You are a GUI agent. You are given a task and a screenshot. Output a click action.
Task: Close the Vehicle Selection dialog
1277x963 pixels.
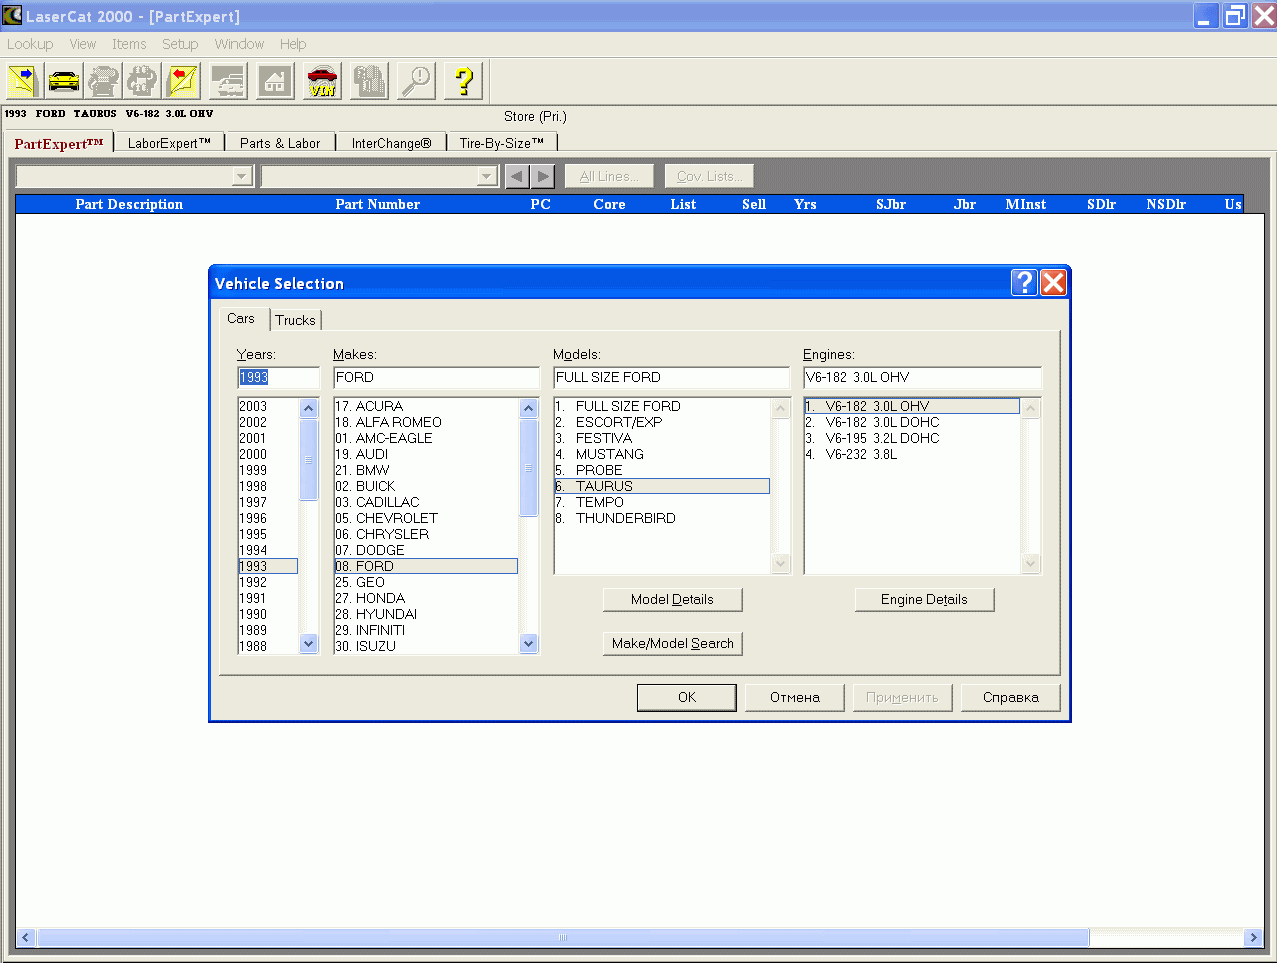point(1053,283)
